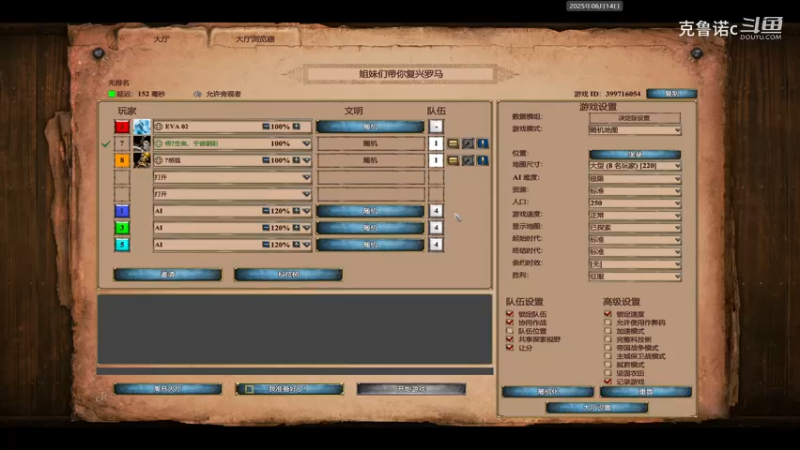Screen dimensions: 800x450
Task: Click the green number 3 AI color box
Action: tap(122, 228)
